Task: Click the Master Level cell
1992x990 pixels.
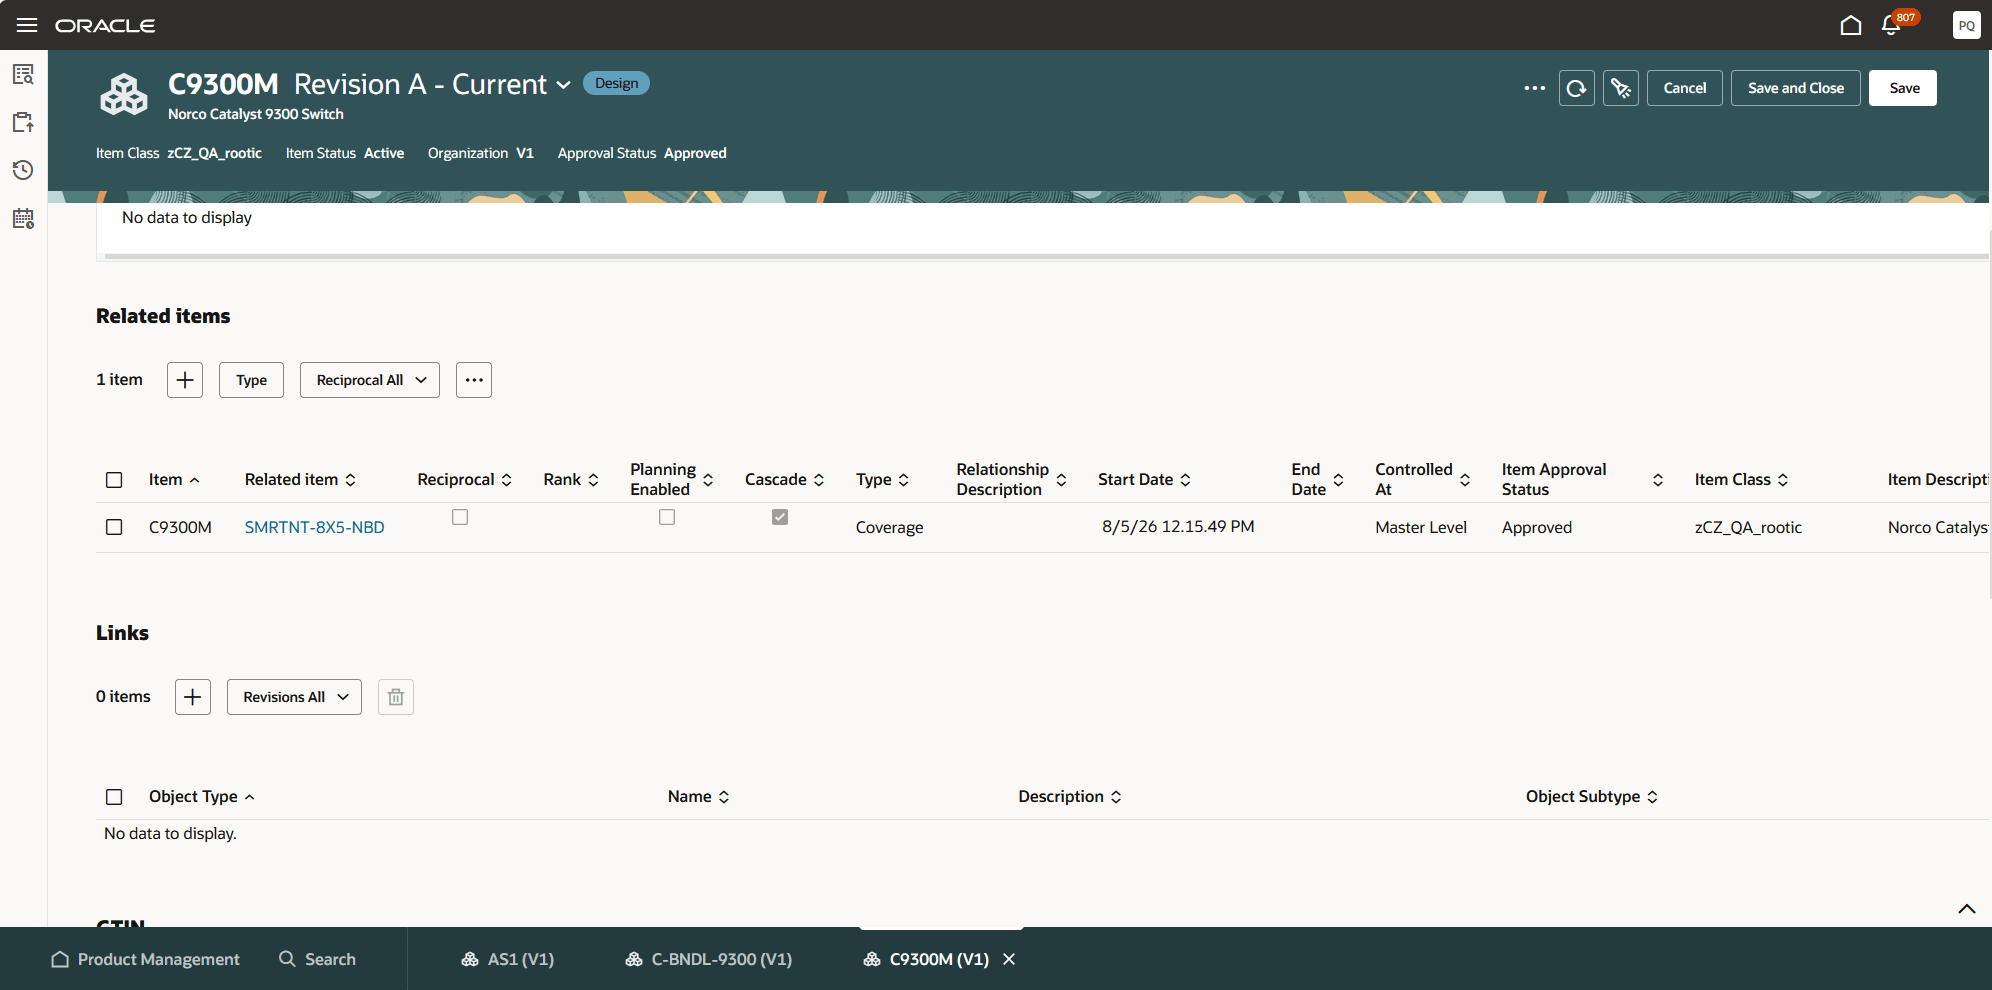Action: click(1421, 527)
